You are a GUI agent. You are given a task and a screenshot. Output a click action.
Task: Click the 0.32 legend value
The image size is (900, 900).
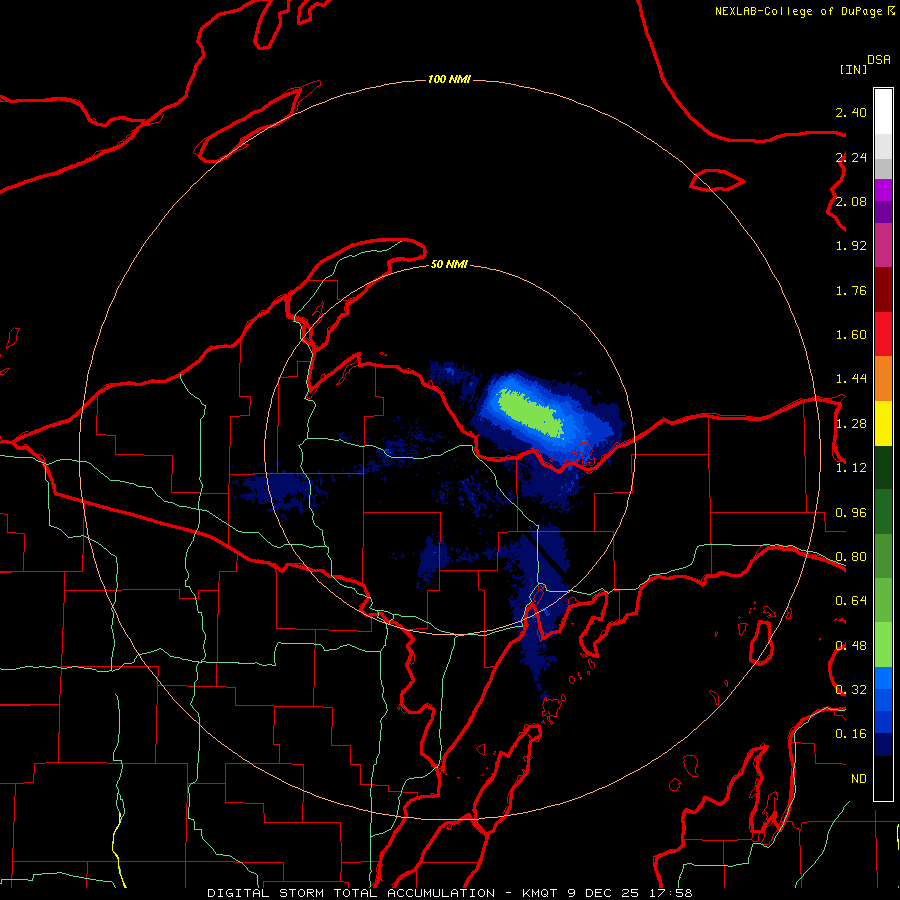(x=851, y=690)
